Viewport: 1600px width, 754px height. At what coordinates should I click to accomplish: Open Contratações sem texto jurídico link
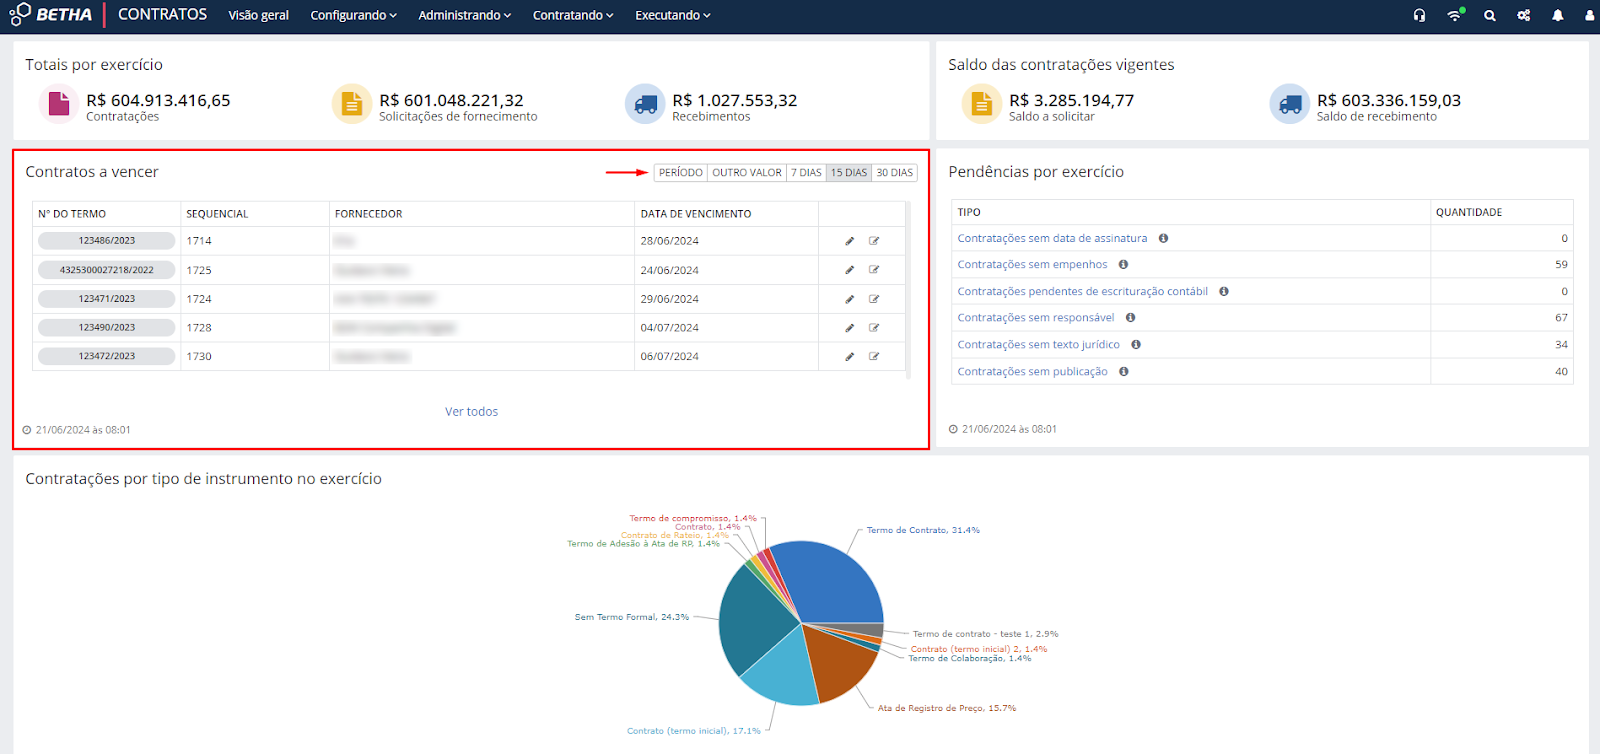[x=1038, y=345]
